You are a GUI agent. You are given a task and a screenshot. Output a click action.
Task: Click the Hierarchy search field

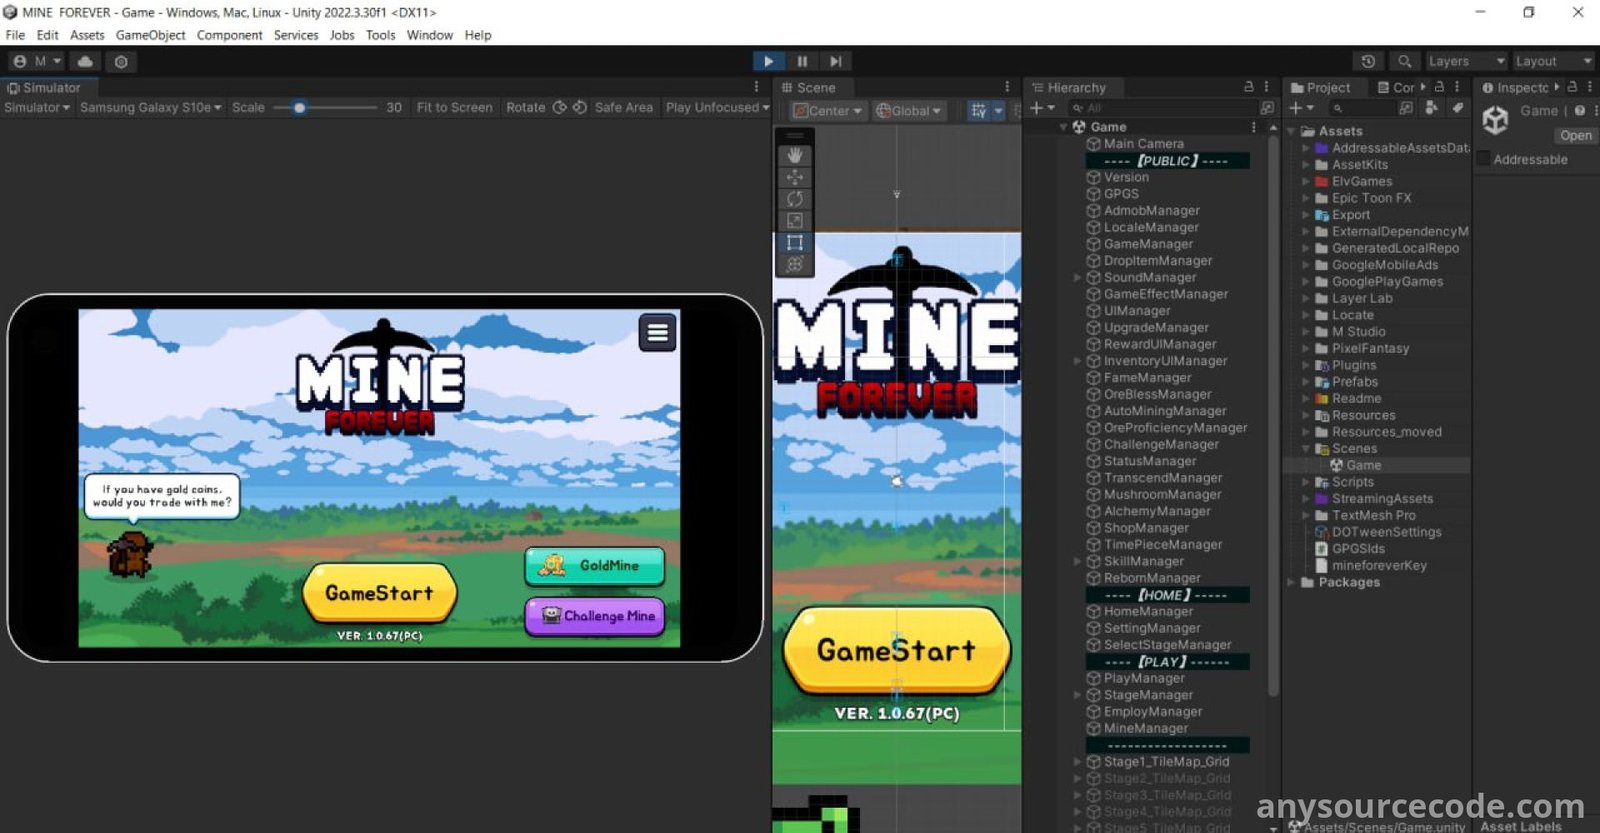click(1164, 108)
